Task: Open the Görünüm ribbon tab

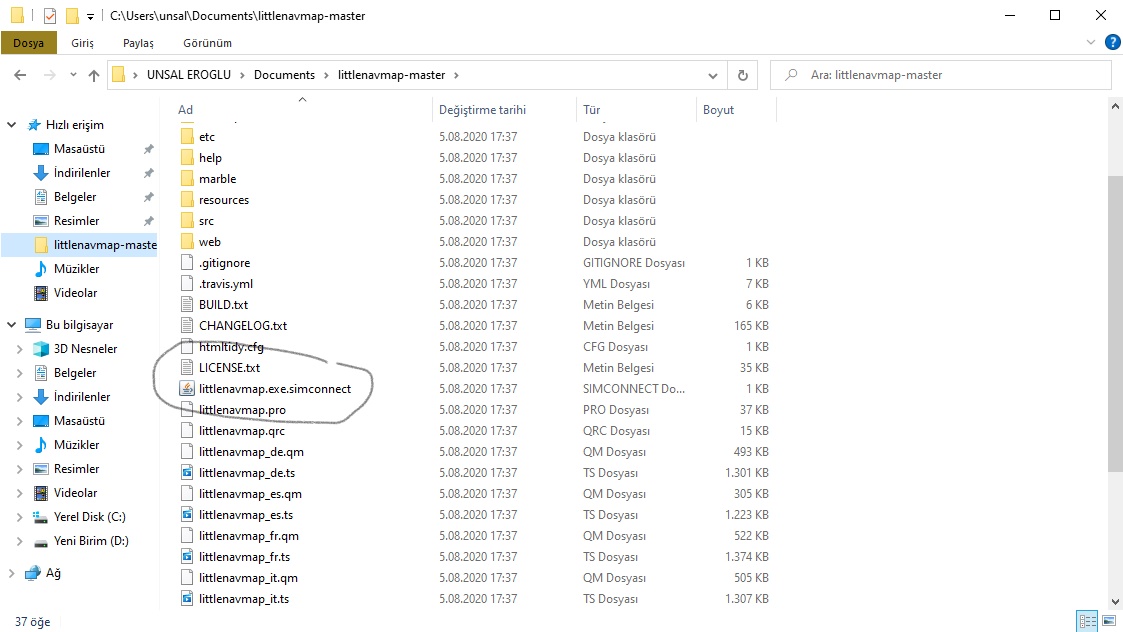Action: [208, 43]
